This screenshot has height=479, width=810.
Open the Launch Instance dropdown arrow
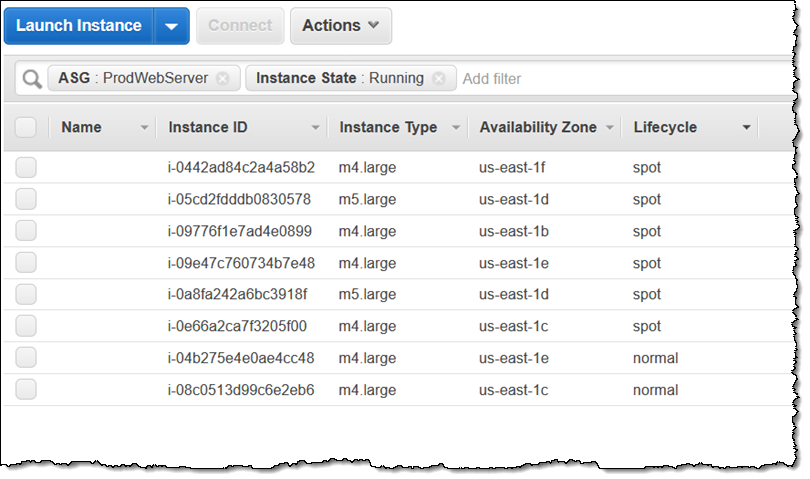[x=171, y=26]
